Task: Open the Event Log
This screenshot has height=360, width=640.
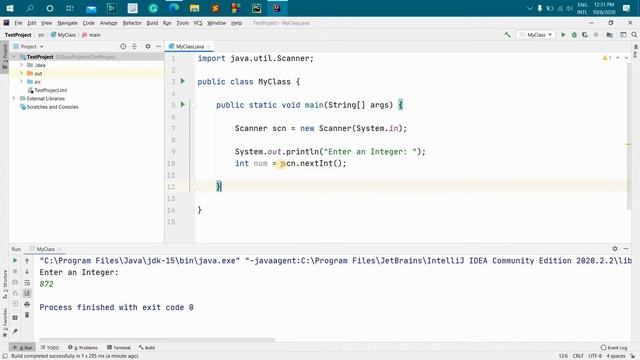Action: [x=614, y=348]
